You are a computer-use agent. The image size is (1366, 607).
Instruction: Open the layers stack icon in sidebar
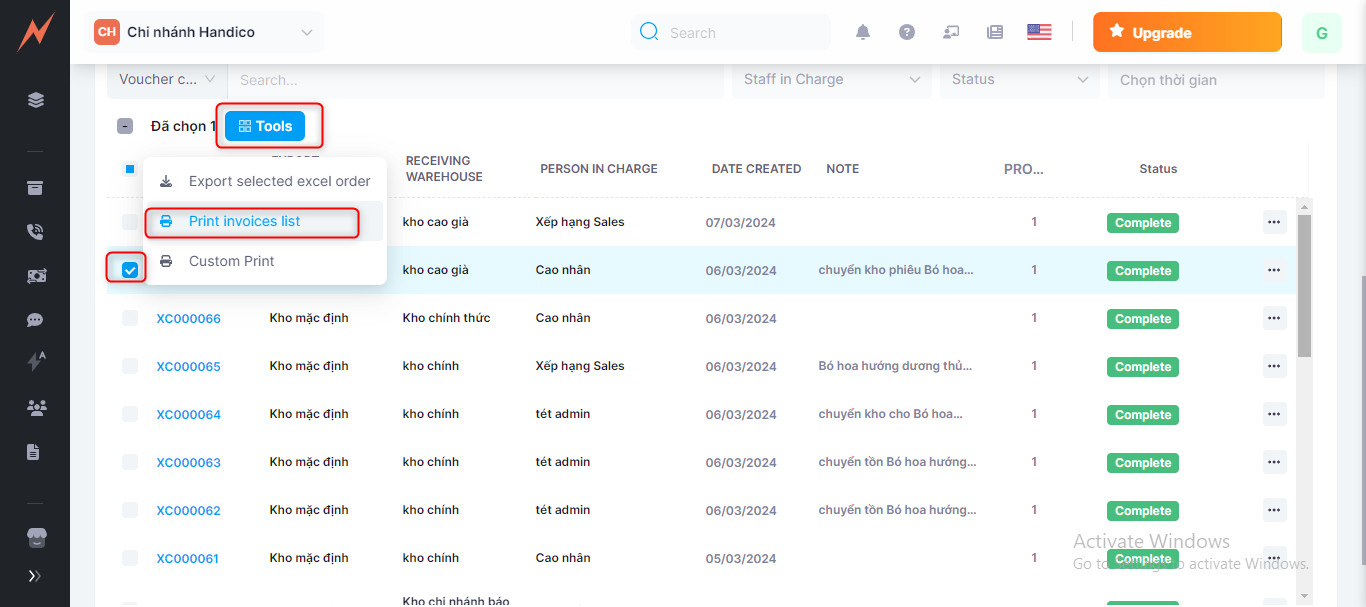pos(36,100)
